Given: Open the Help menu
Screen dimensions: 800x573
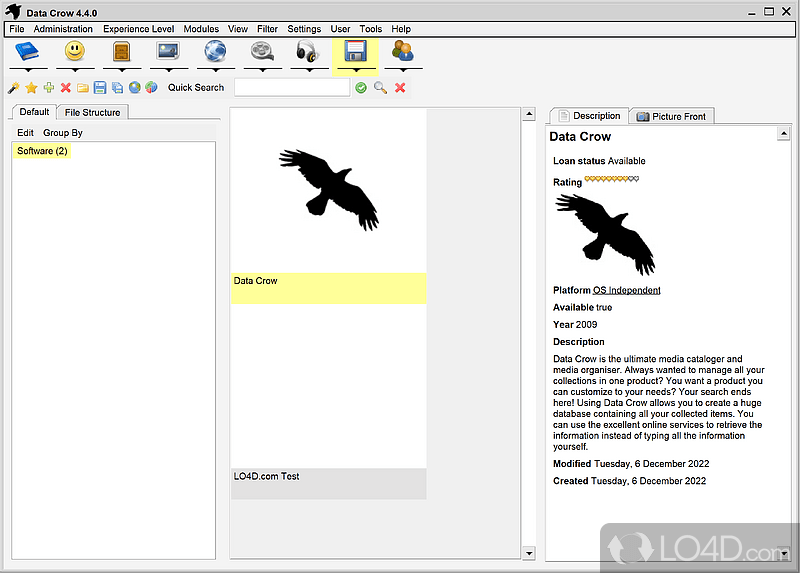Looking at the screenshot, I should 401,29.
